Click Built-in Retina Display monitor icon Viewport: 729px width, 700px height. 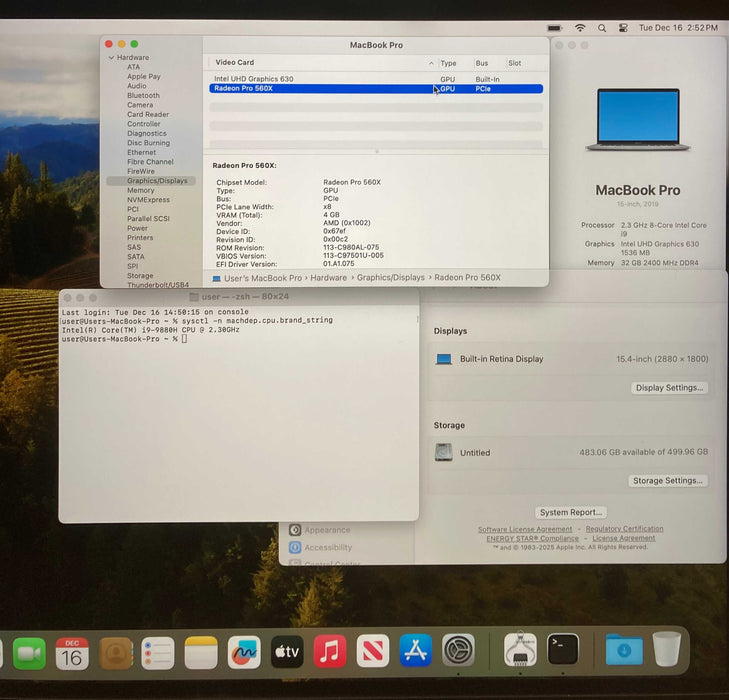click(x=444, y=359)
